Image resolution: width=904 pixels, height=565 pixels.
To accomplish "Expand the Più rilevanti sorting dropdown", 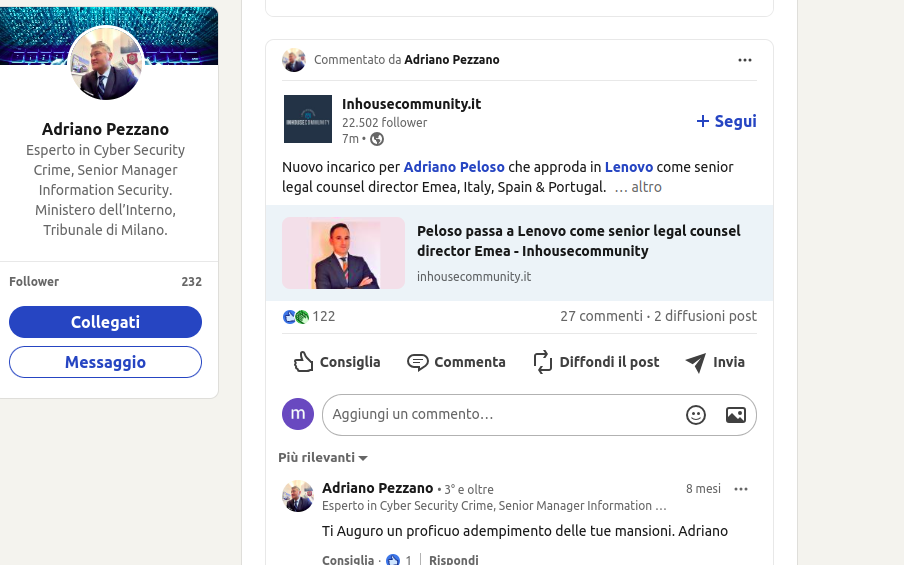I will [x=323, y=458].
